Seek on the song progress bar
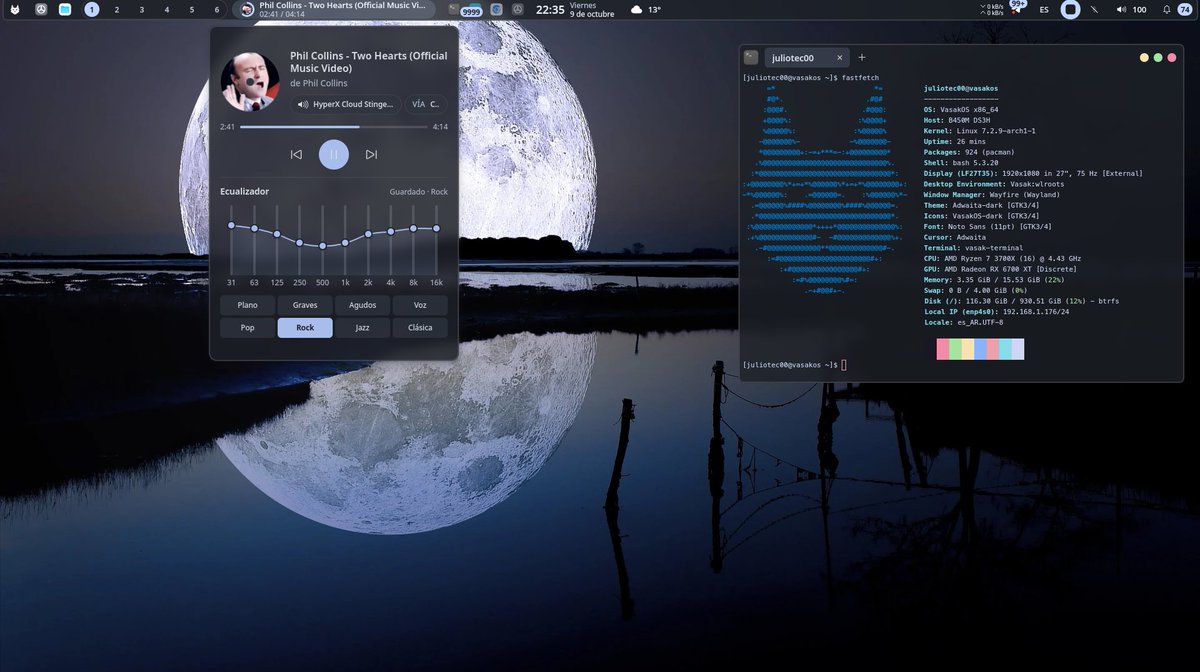1200x672 pixels. click(x=334, y=127)
